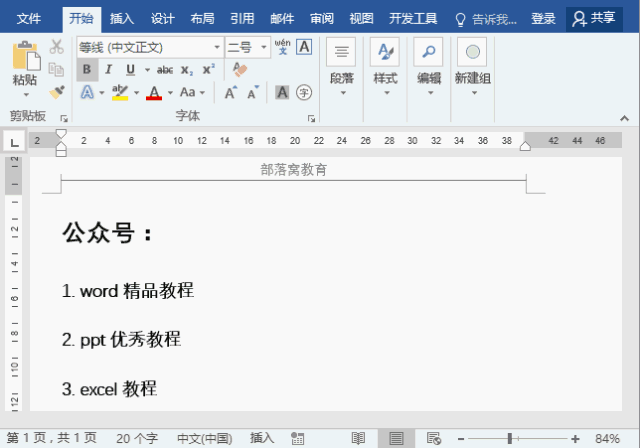Toggle Underline formatting
The height and width of the screenshot is (448, 640).
(128, 70)
